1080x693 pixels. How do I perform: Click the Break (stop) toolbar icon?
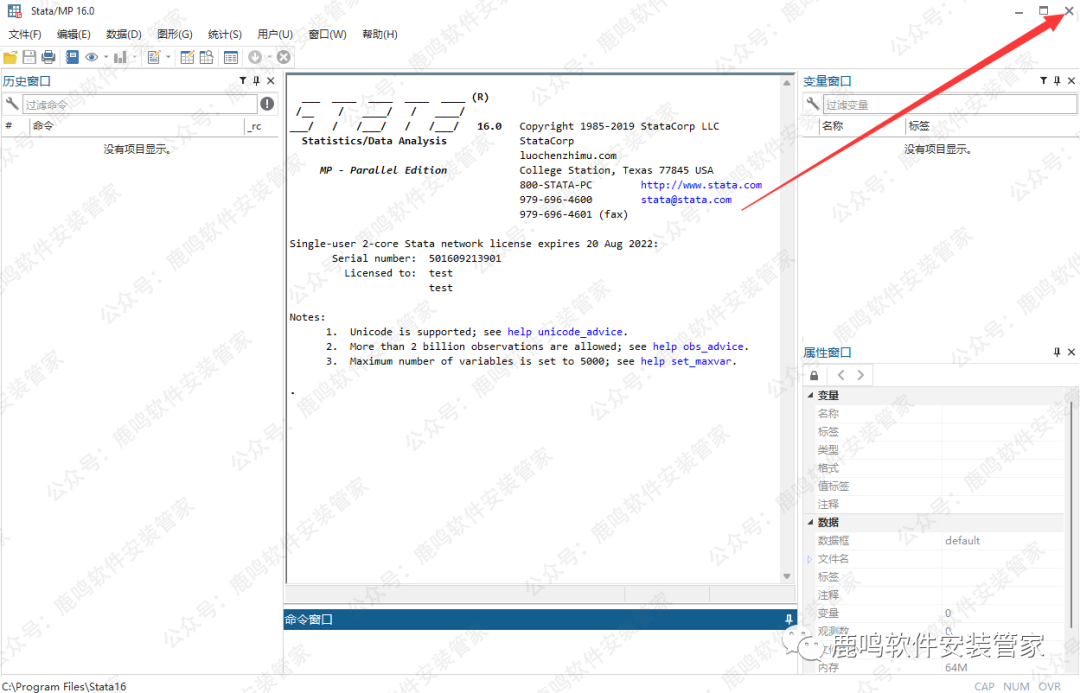point(284,57)
